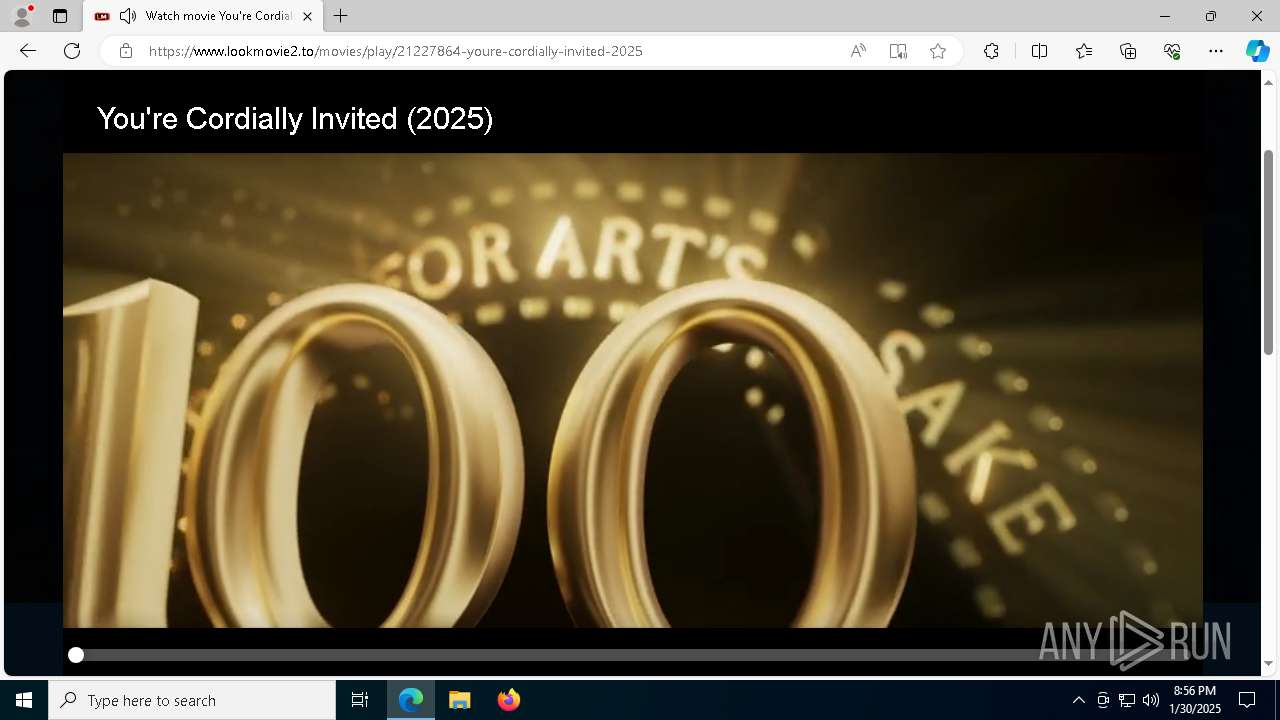This screenshot has height=720, width=1280.
Task: Open the volume control tray icon
Action: [x=1151, y=700]
